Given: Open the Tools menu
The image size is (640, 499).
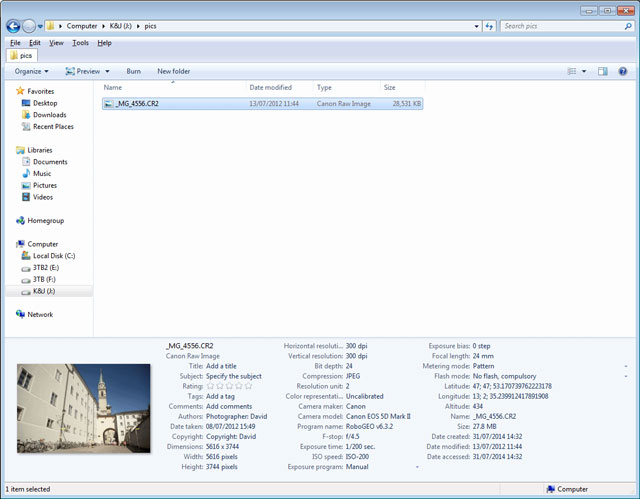Looking at the screenshot, I should 80,43.
